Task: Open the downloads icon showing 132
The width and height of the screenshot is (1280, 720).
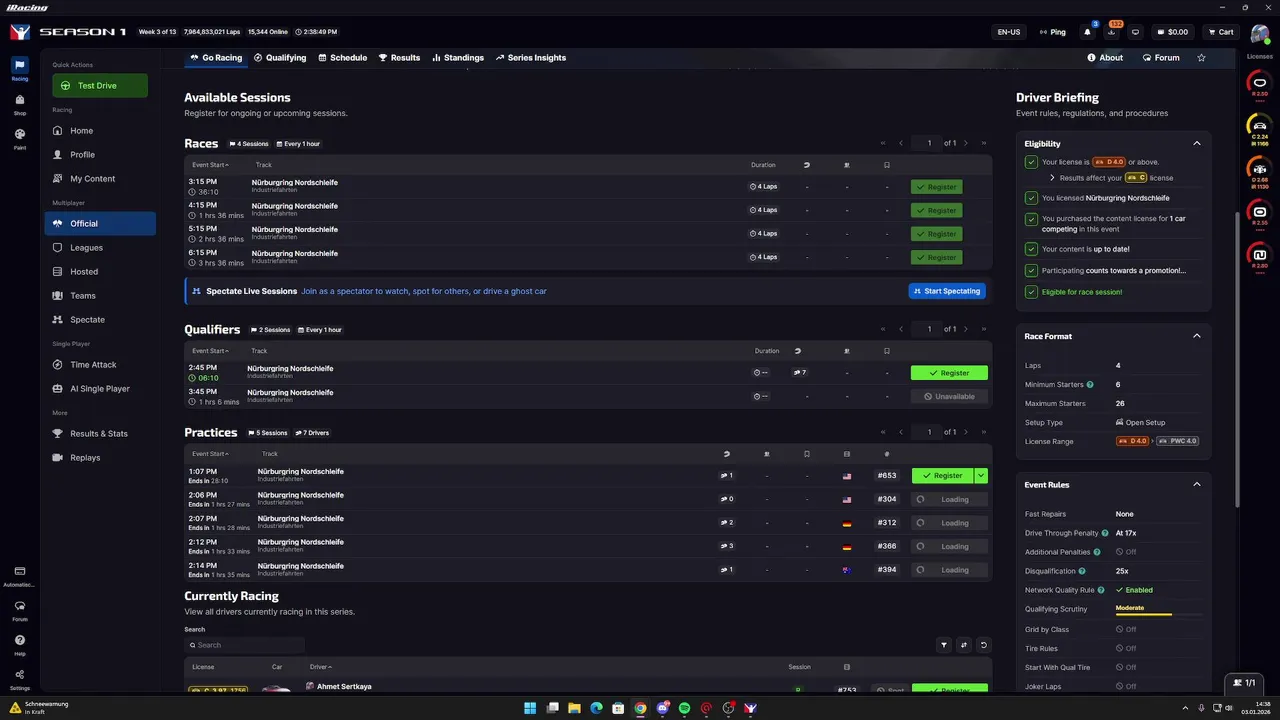Action: tap(1111, 32)
